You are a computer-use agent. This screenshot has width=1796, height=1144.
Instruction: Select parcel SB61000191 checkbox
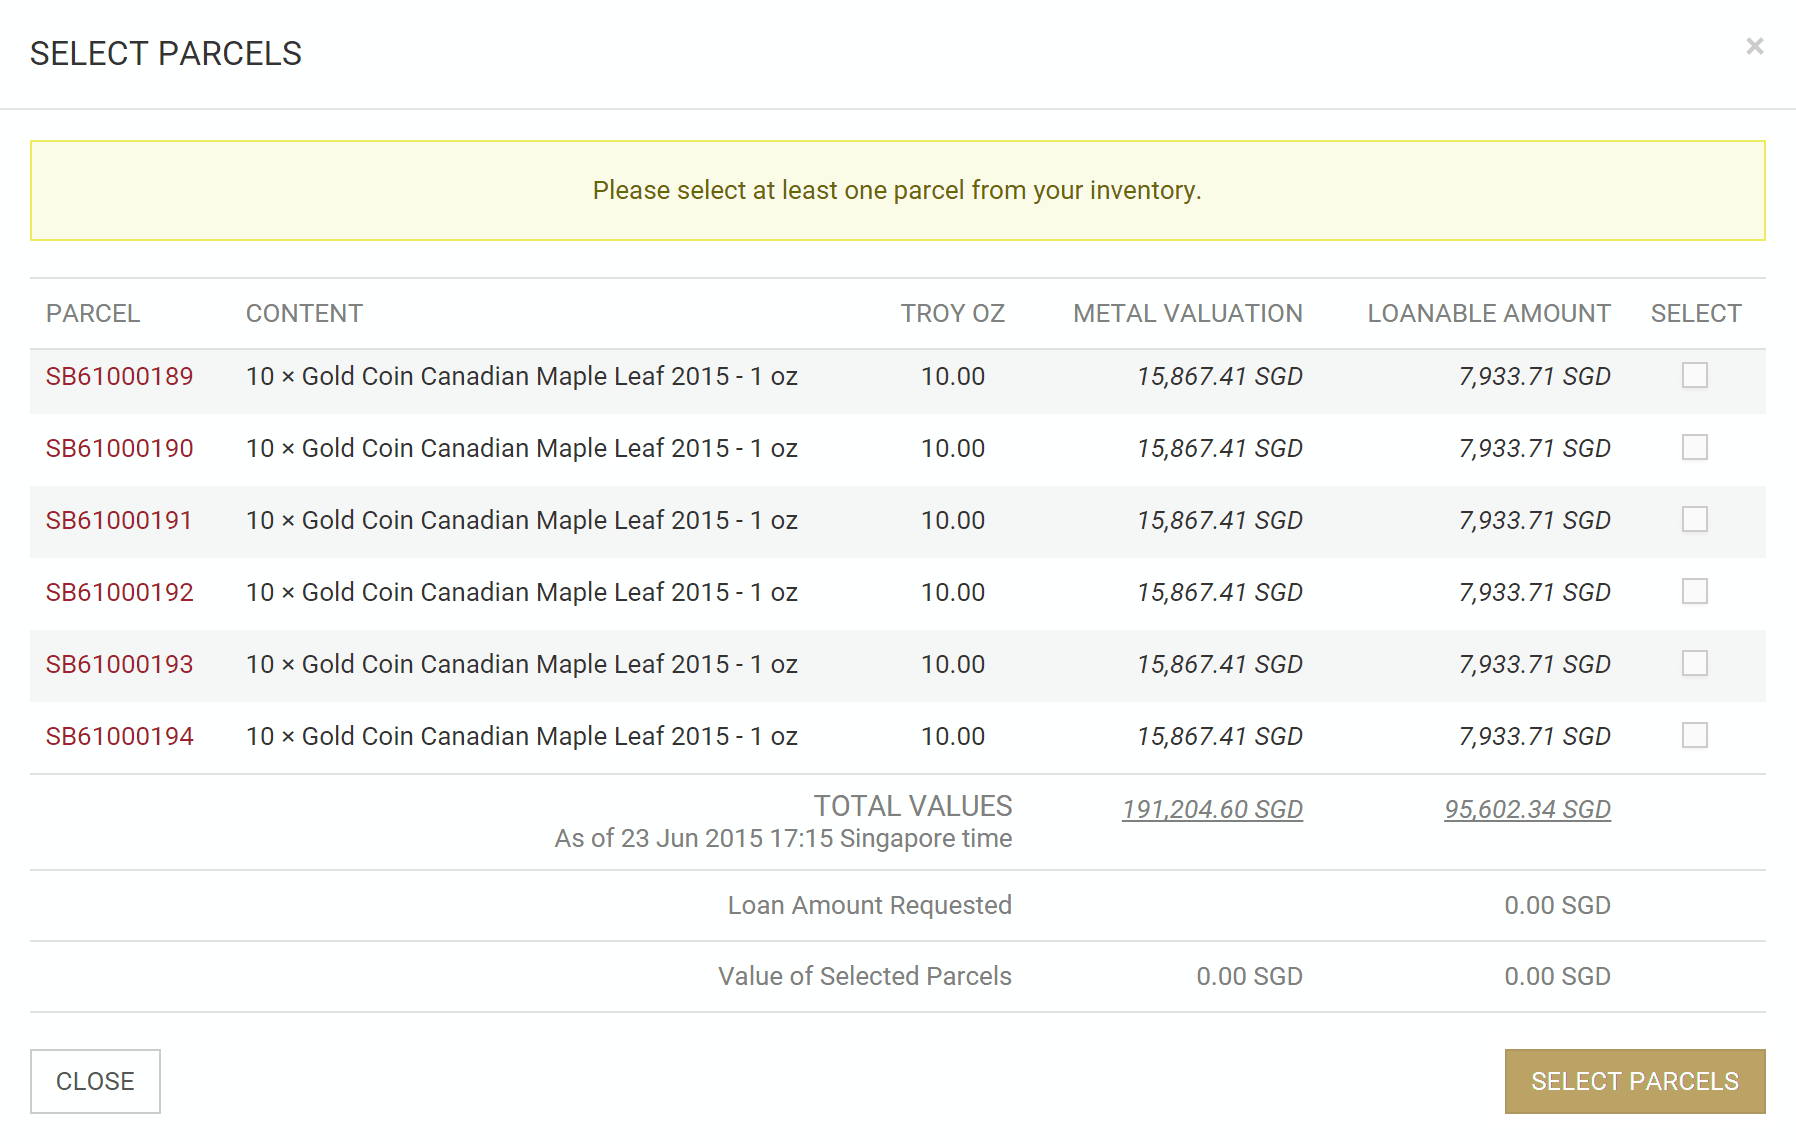point(1695,519)
